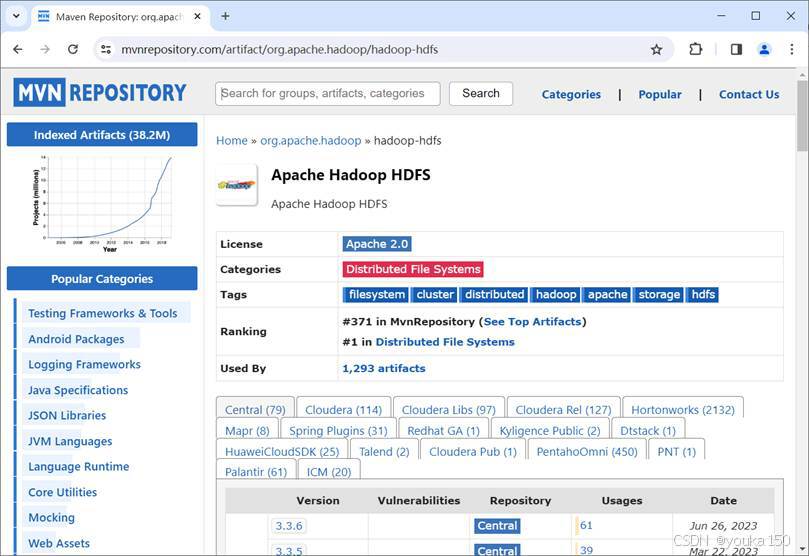
Task: Switch to Kyligence Public (2) tab
Action: (549, 430)
